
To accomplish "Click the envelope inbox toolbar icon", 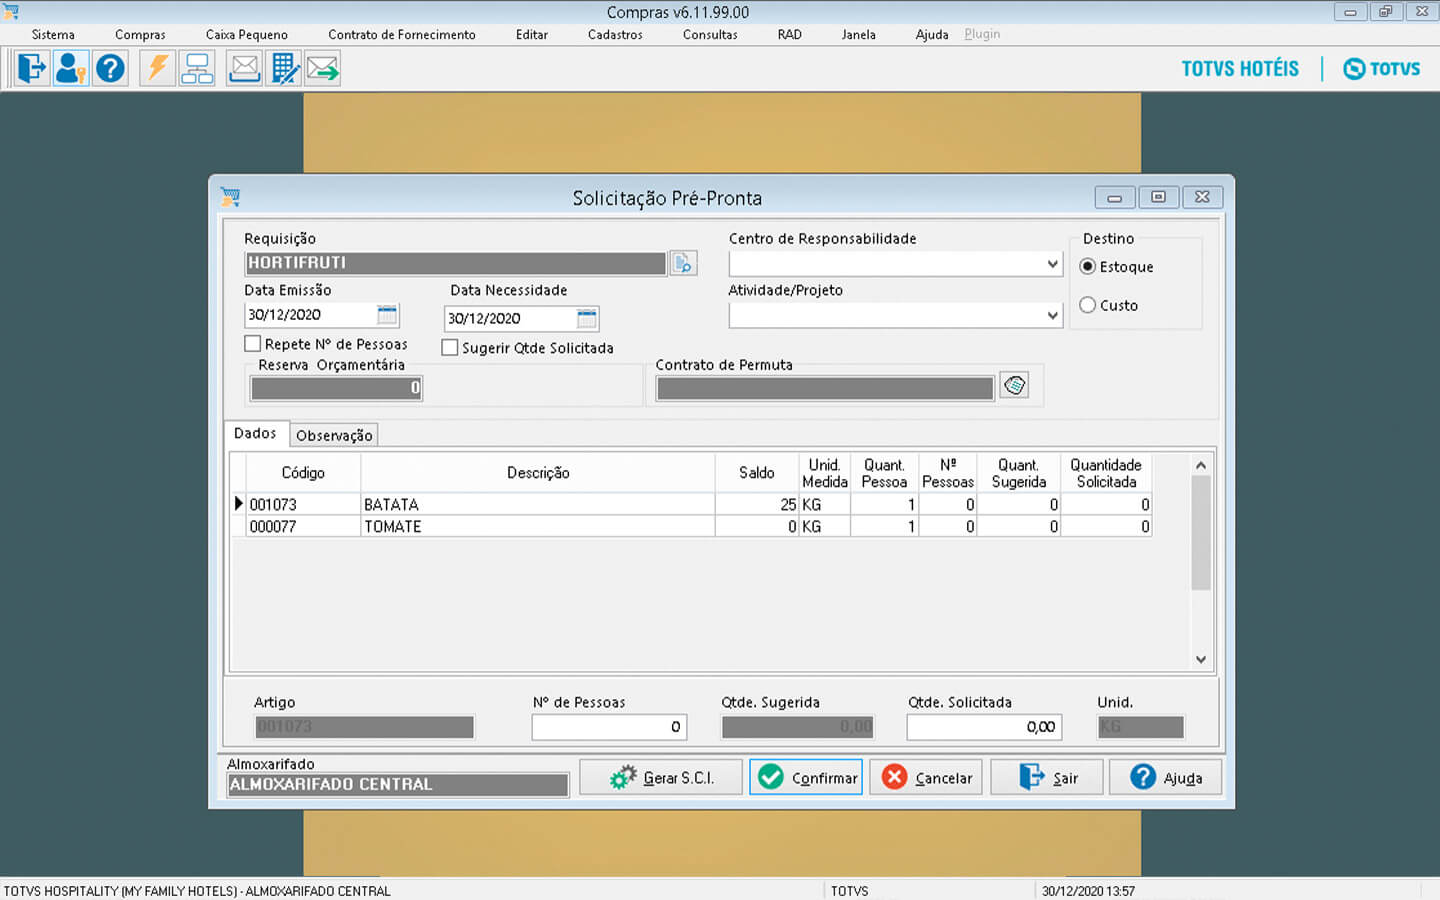I will [x=244, y=68].
